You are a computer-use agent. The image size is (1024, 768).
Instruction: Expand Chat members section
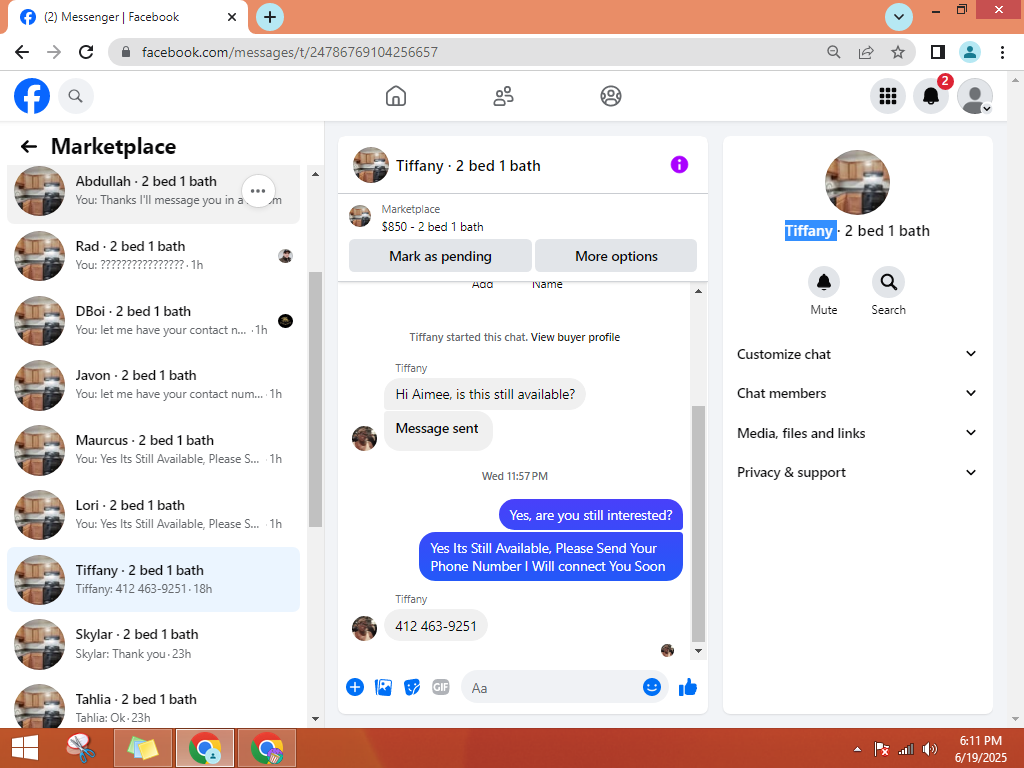[857, 393]
